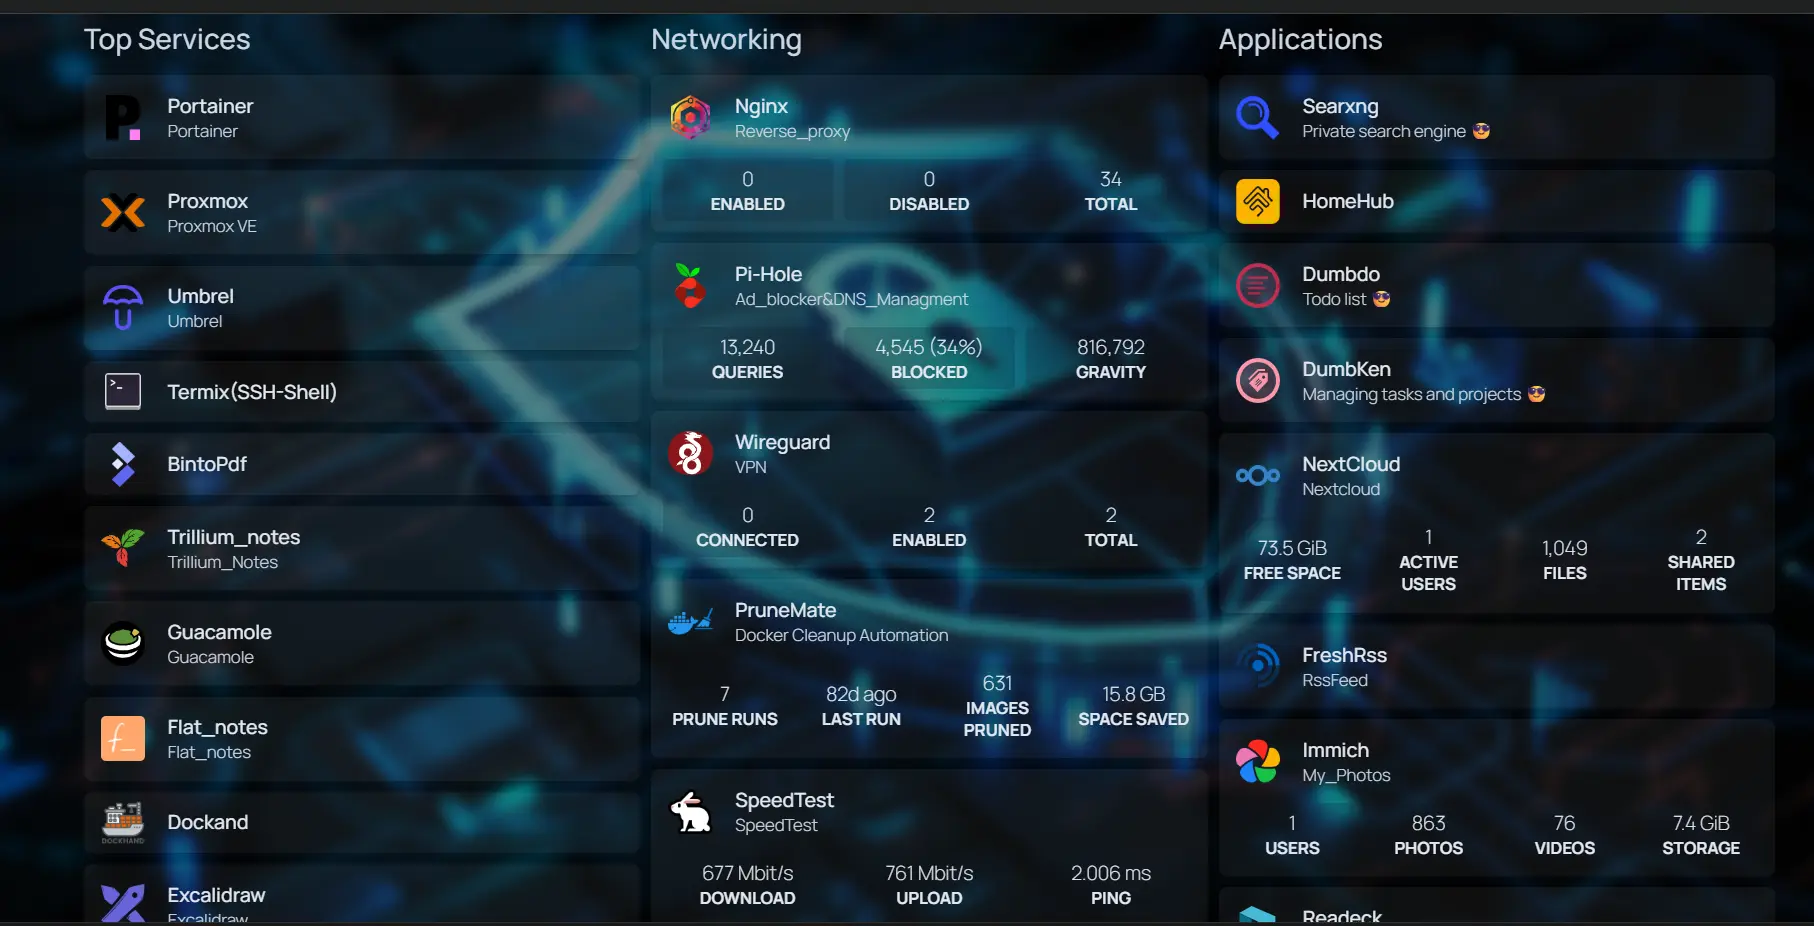Click the Trillium_notes leaf icon

click(x=123, y=549)
